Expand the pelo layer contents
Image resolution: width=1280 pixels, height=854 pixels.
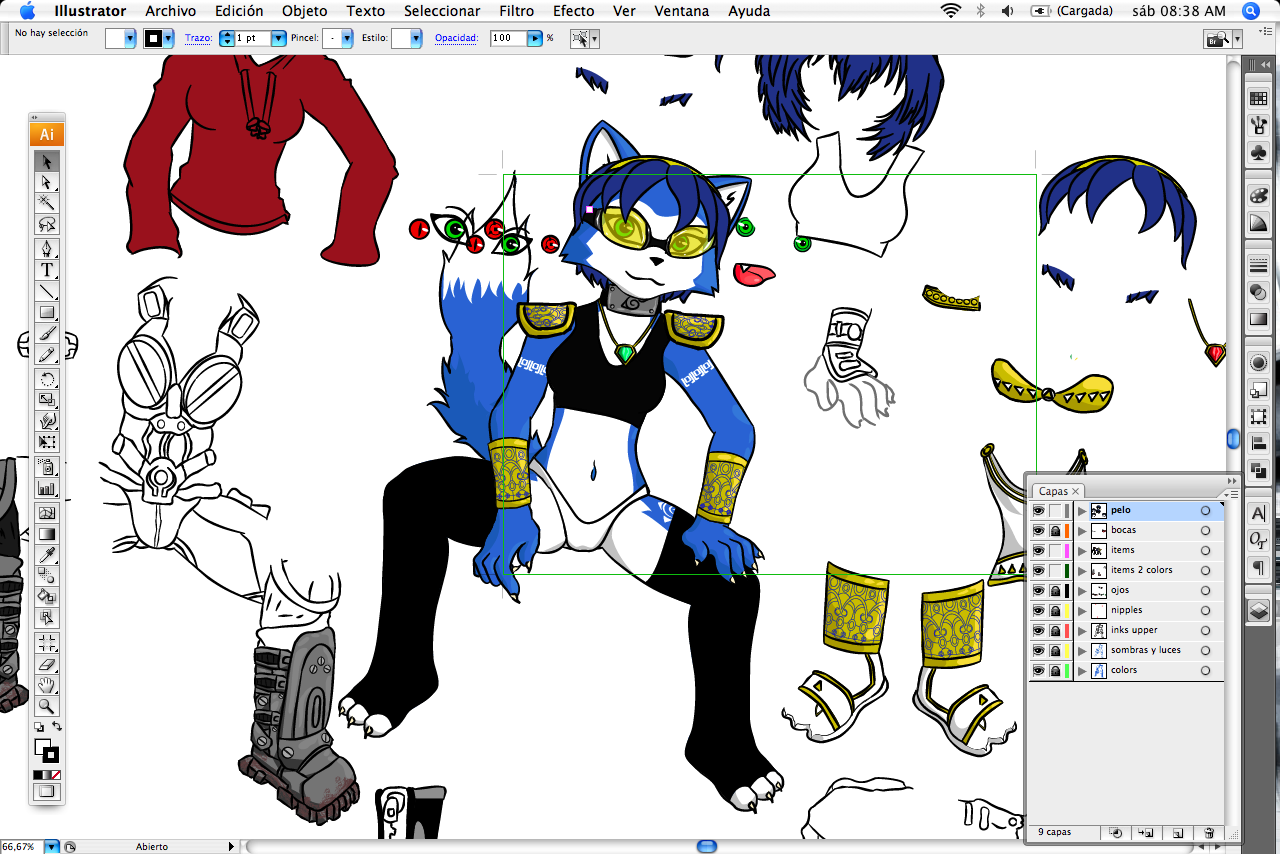tap(1081, 510)
